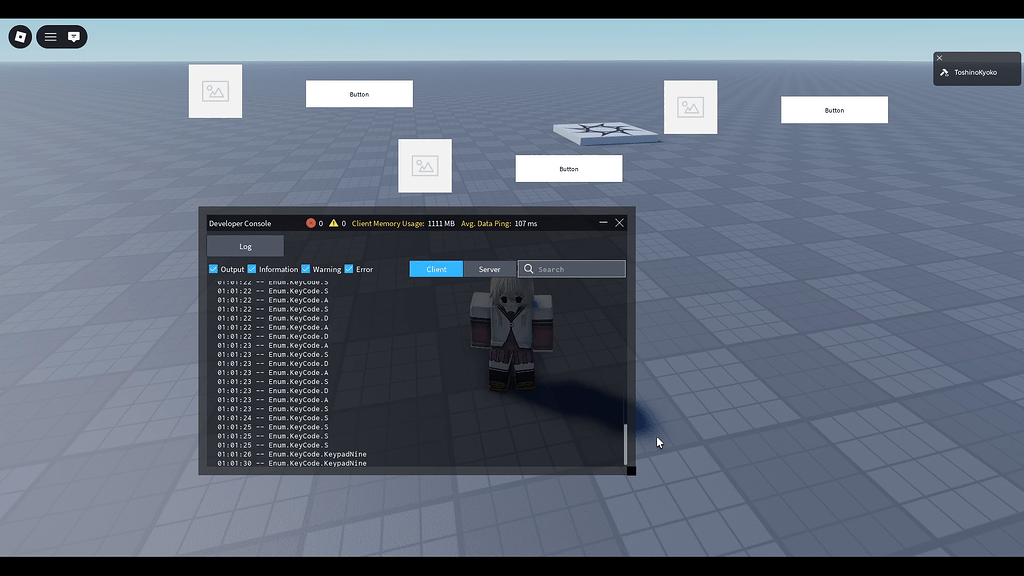Screen dimensions: 1024x576
Task: Toggle the chat bubble icon
Action: coord(74,37)
